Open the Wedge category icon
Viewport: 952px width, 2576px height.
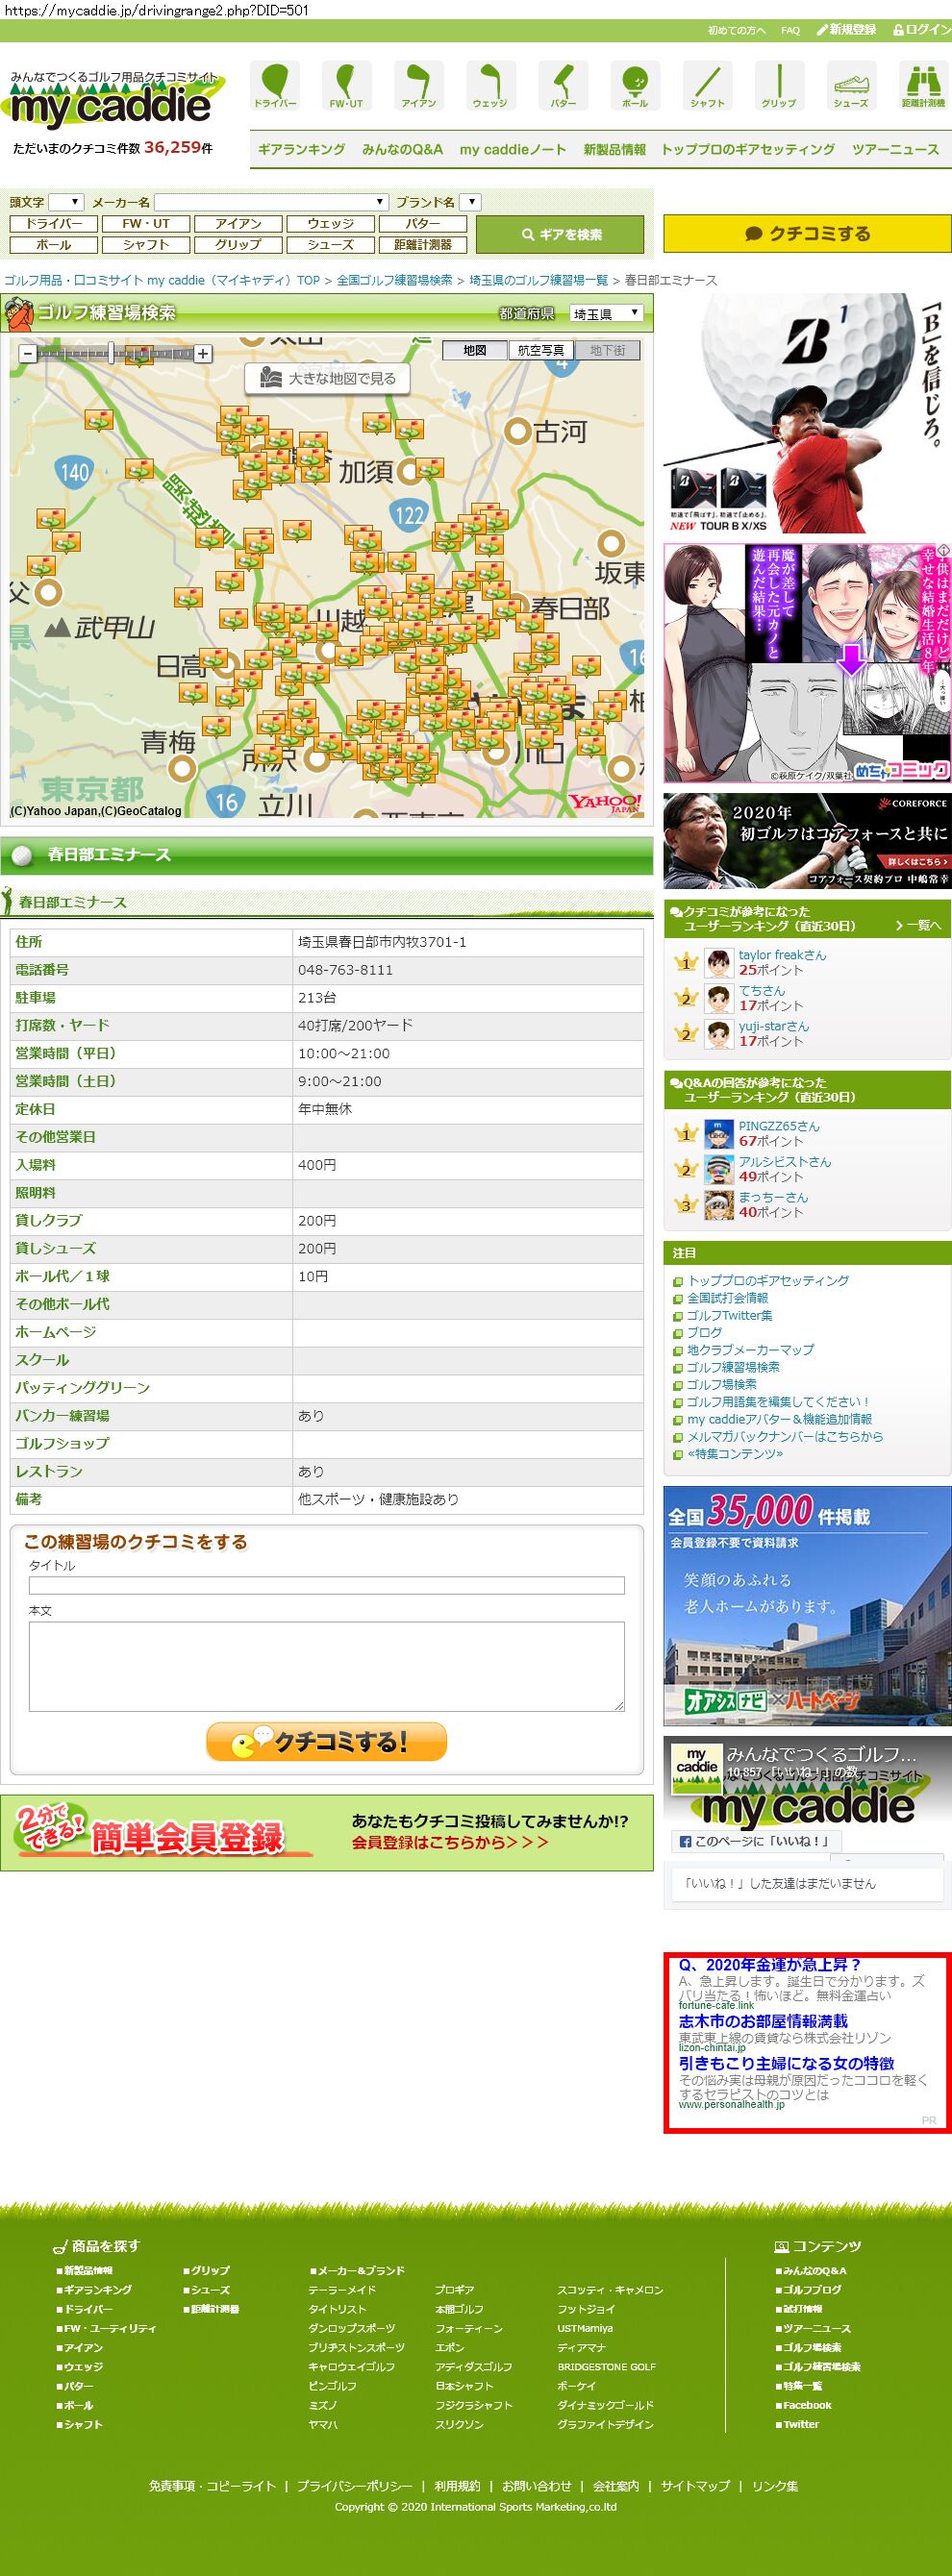[490, 84]
